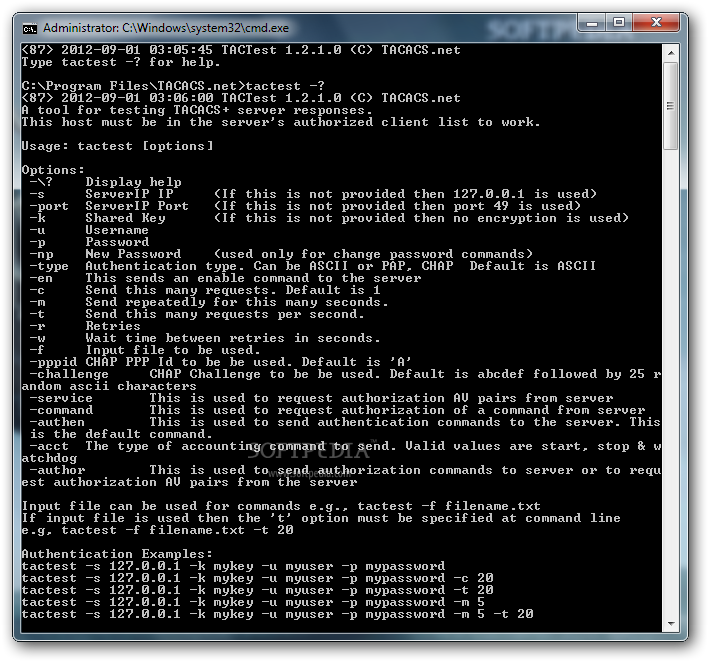This screenshot has height=662, width=709.
Task: Click the 'Options:' heading text
Action: [53, 170]
